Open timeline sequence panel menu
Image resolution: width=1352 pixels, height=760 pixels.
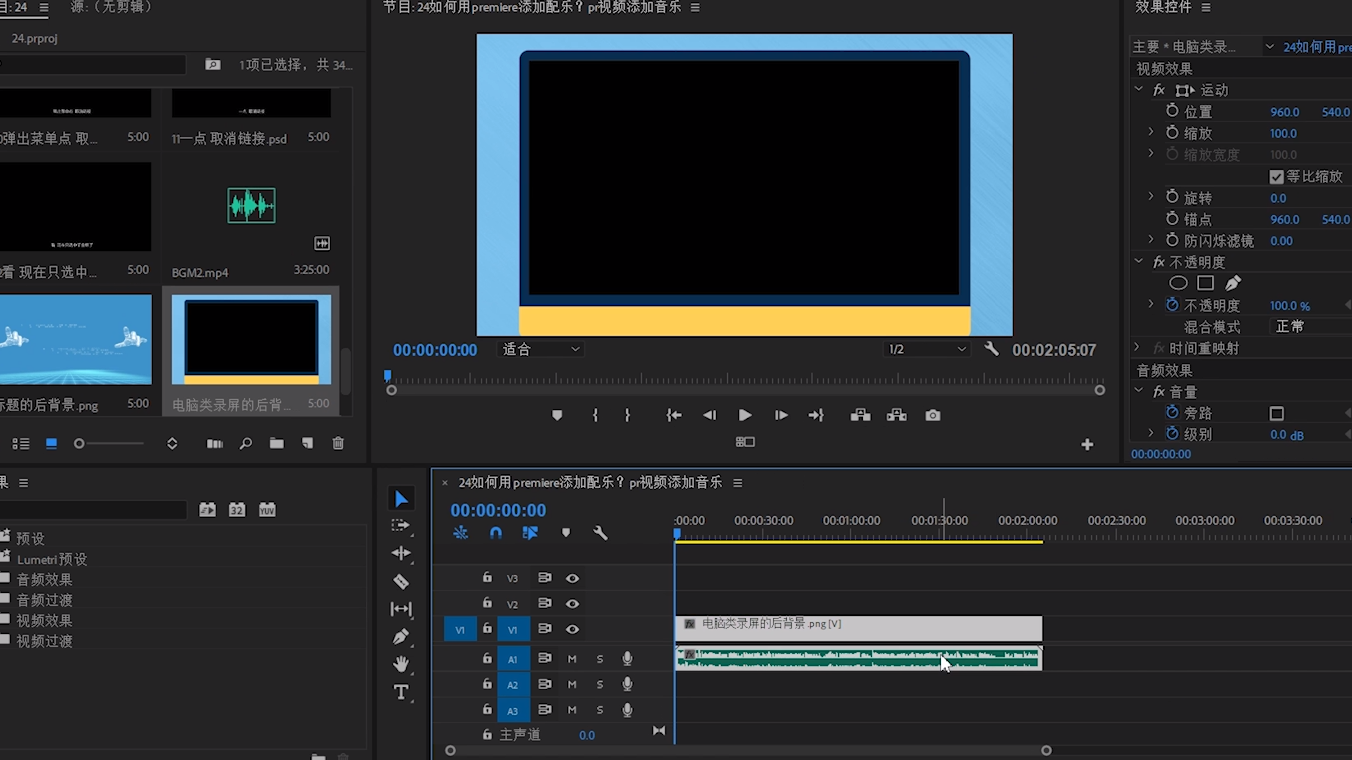click(738, 483)
